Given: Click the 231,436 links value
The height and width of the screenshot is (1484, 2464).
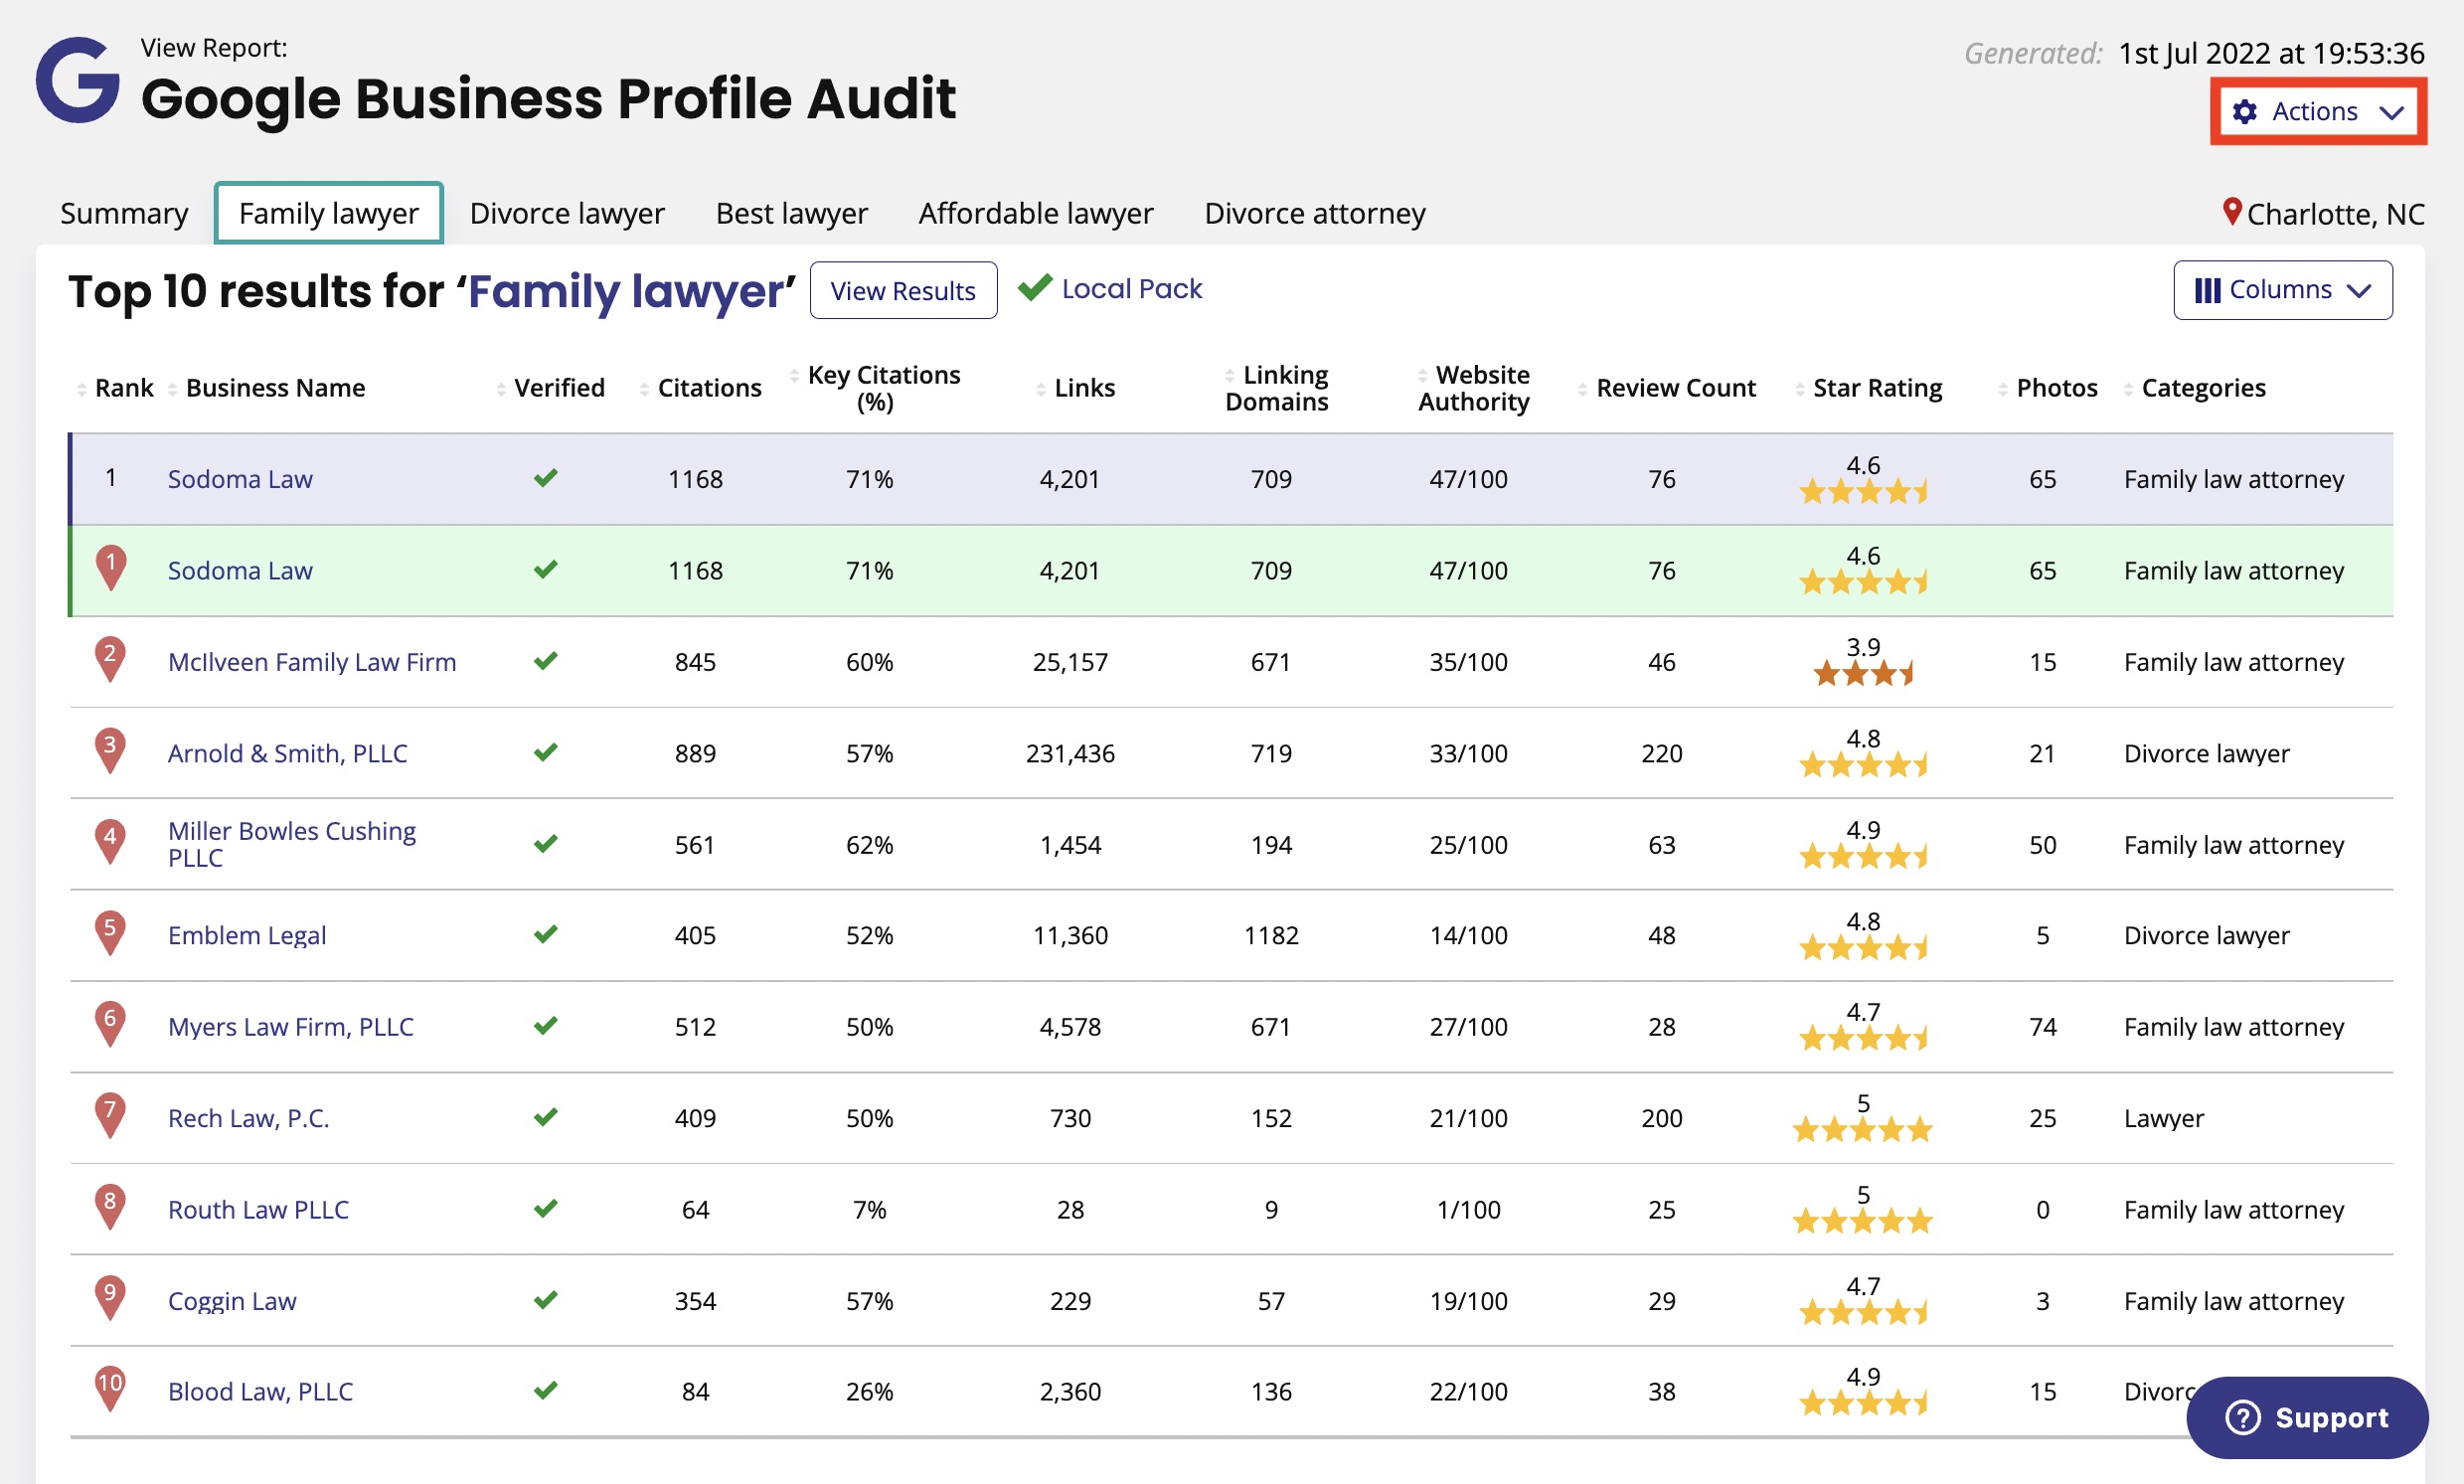Looking at the screenshot, I should pyautogui.click(x=1070, y=753).
